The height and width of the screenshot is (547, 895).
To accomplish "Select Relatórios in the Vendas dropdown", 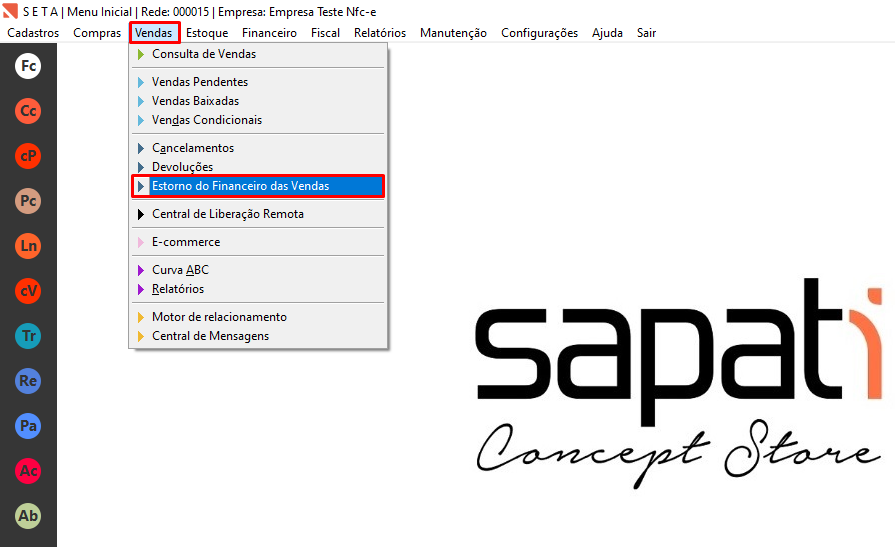I will (258, 289).
